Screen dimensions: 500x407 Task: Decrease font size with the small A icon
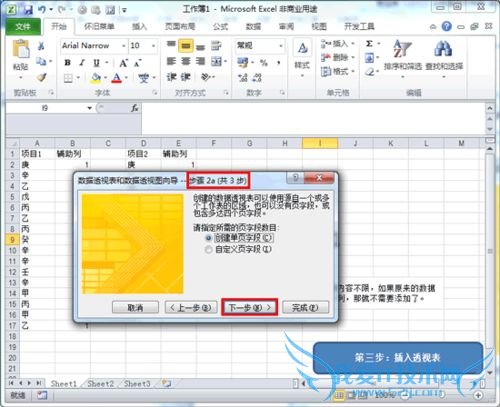(137, 63)
